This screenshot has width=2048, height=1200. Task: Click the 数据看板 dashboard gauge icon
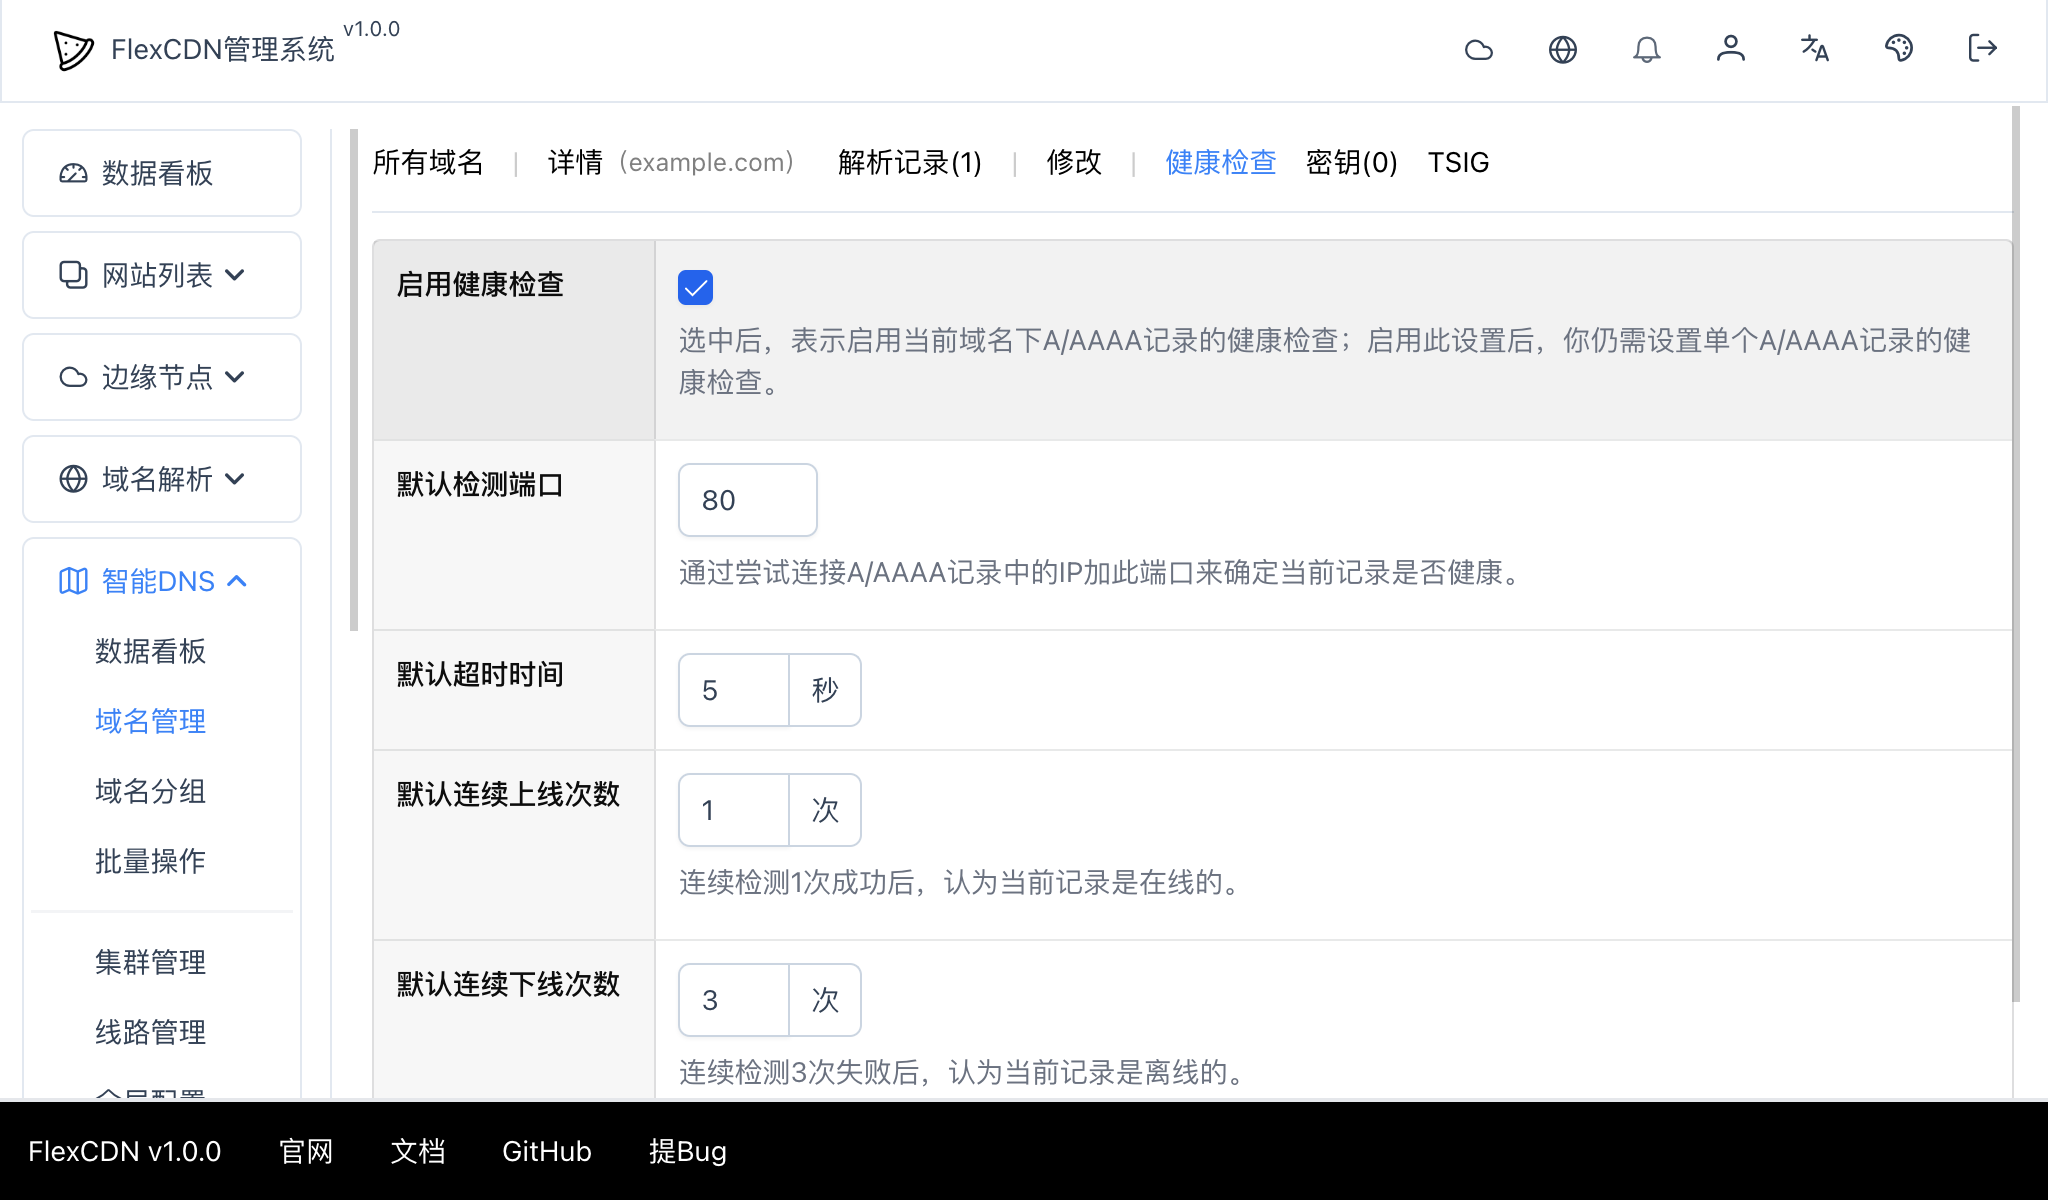[x=73, y=173]
